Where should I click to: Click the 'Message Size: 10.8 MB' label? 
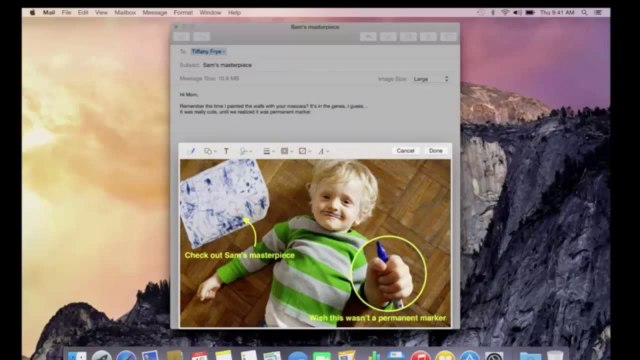coord(209,78)
